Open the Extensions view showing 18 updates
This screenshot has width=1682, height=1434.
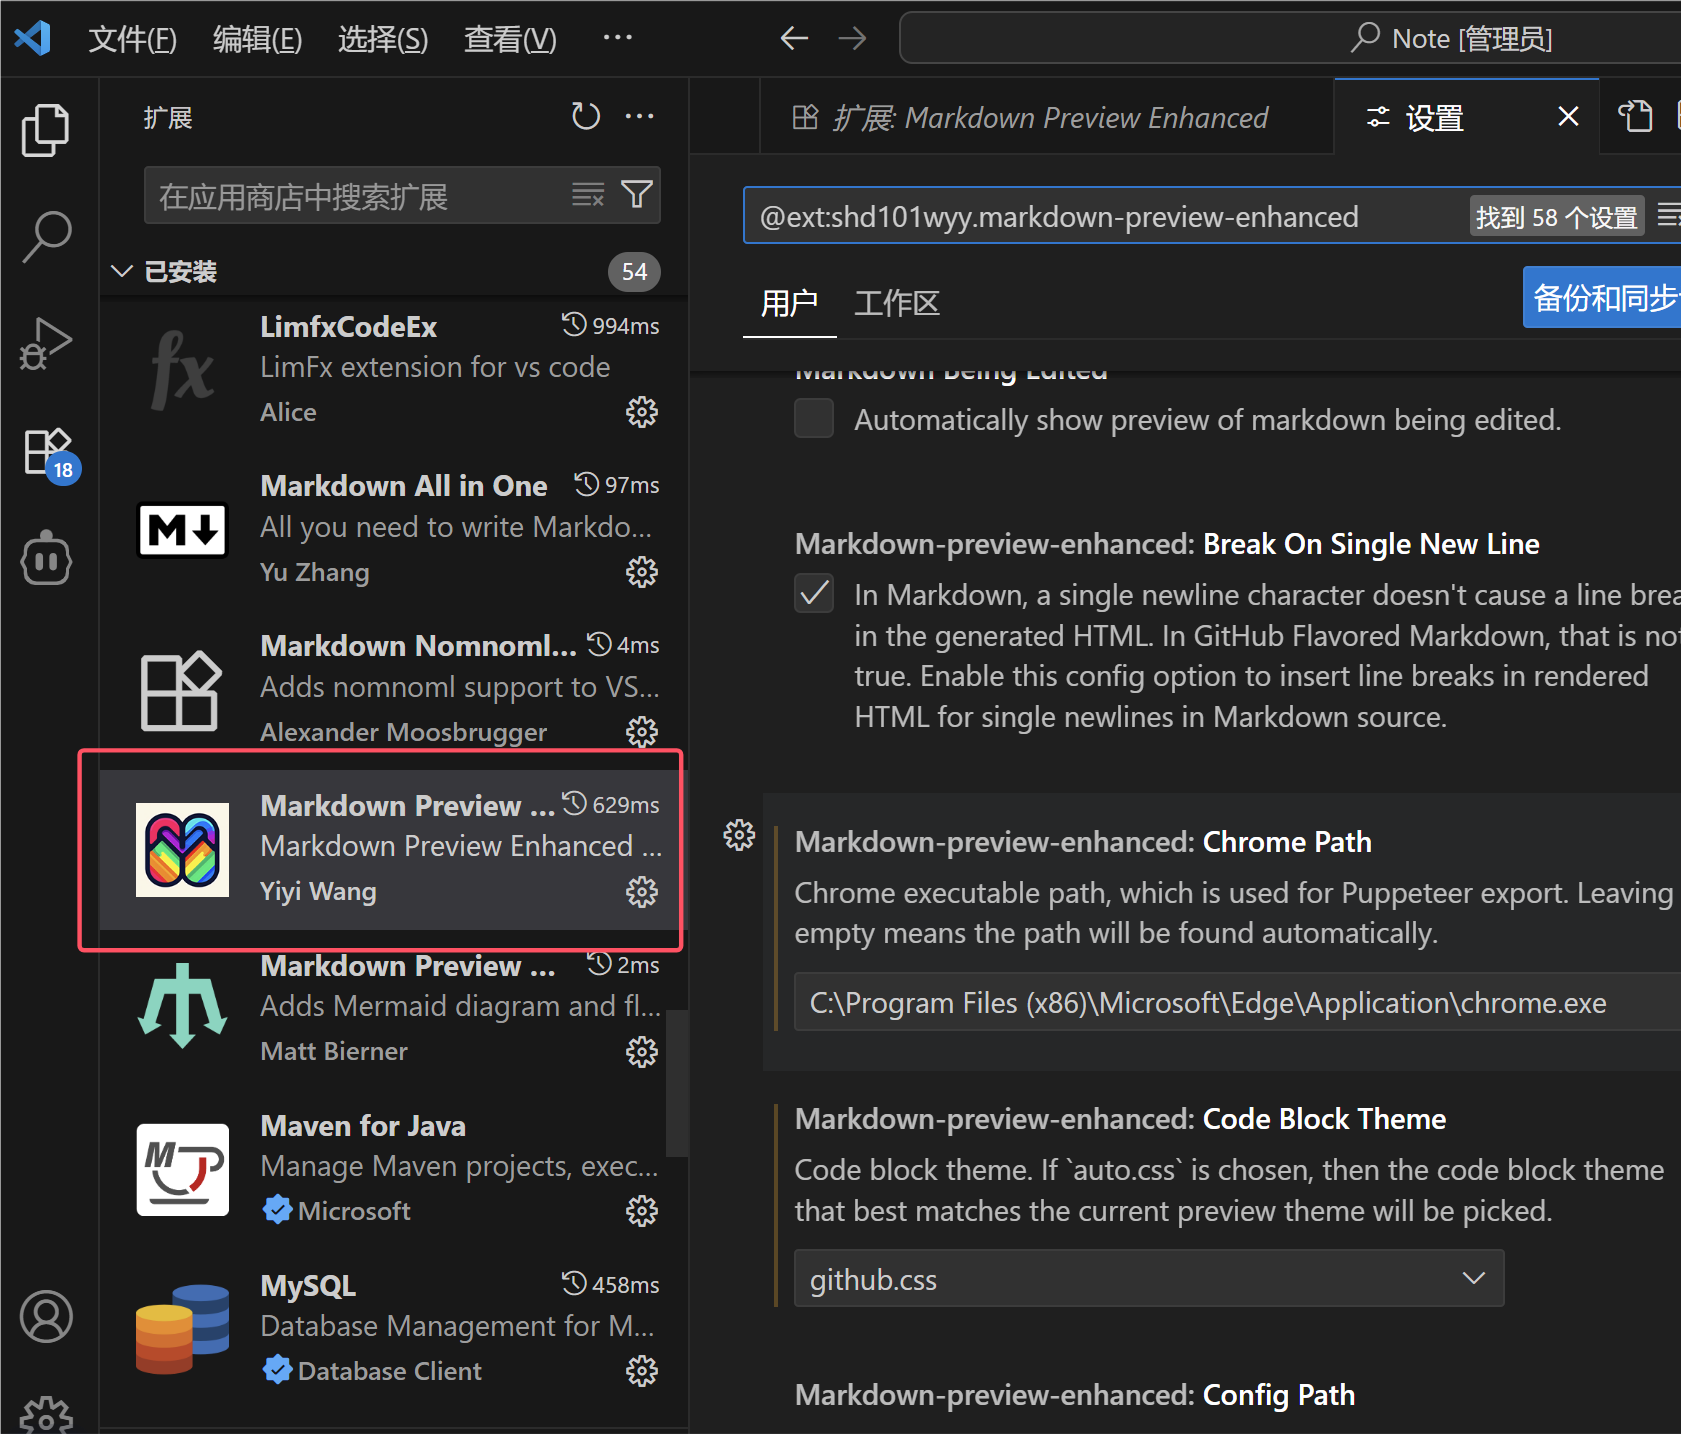pos(45,452)
